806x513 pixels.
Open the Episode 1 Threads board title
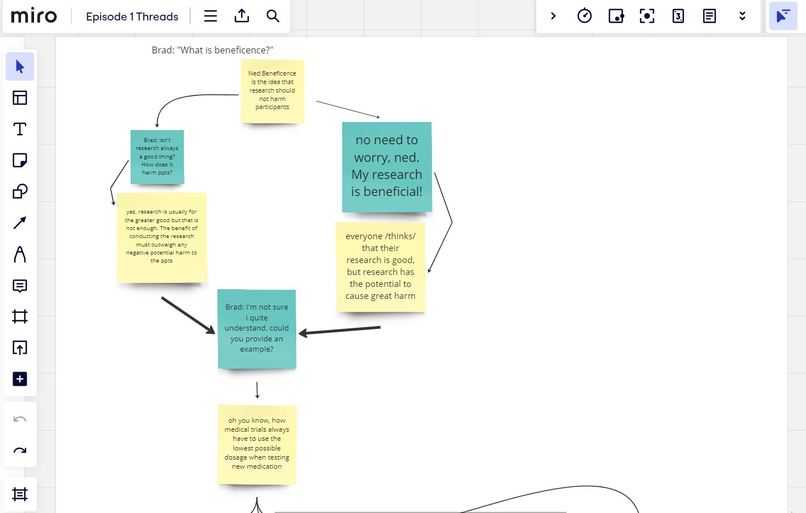click(132, 16)
